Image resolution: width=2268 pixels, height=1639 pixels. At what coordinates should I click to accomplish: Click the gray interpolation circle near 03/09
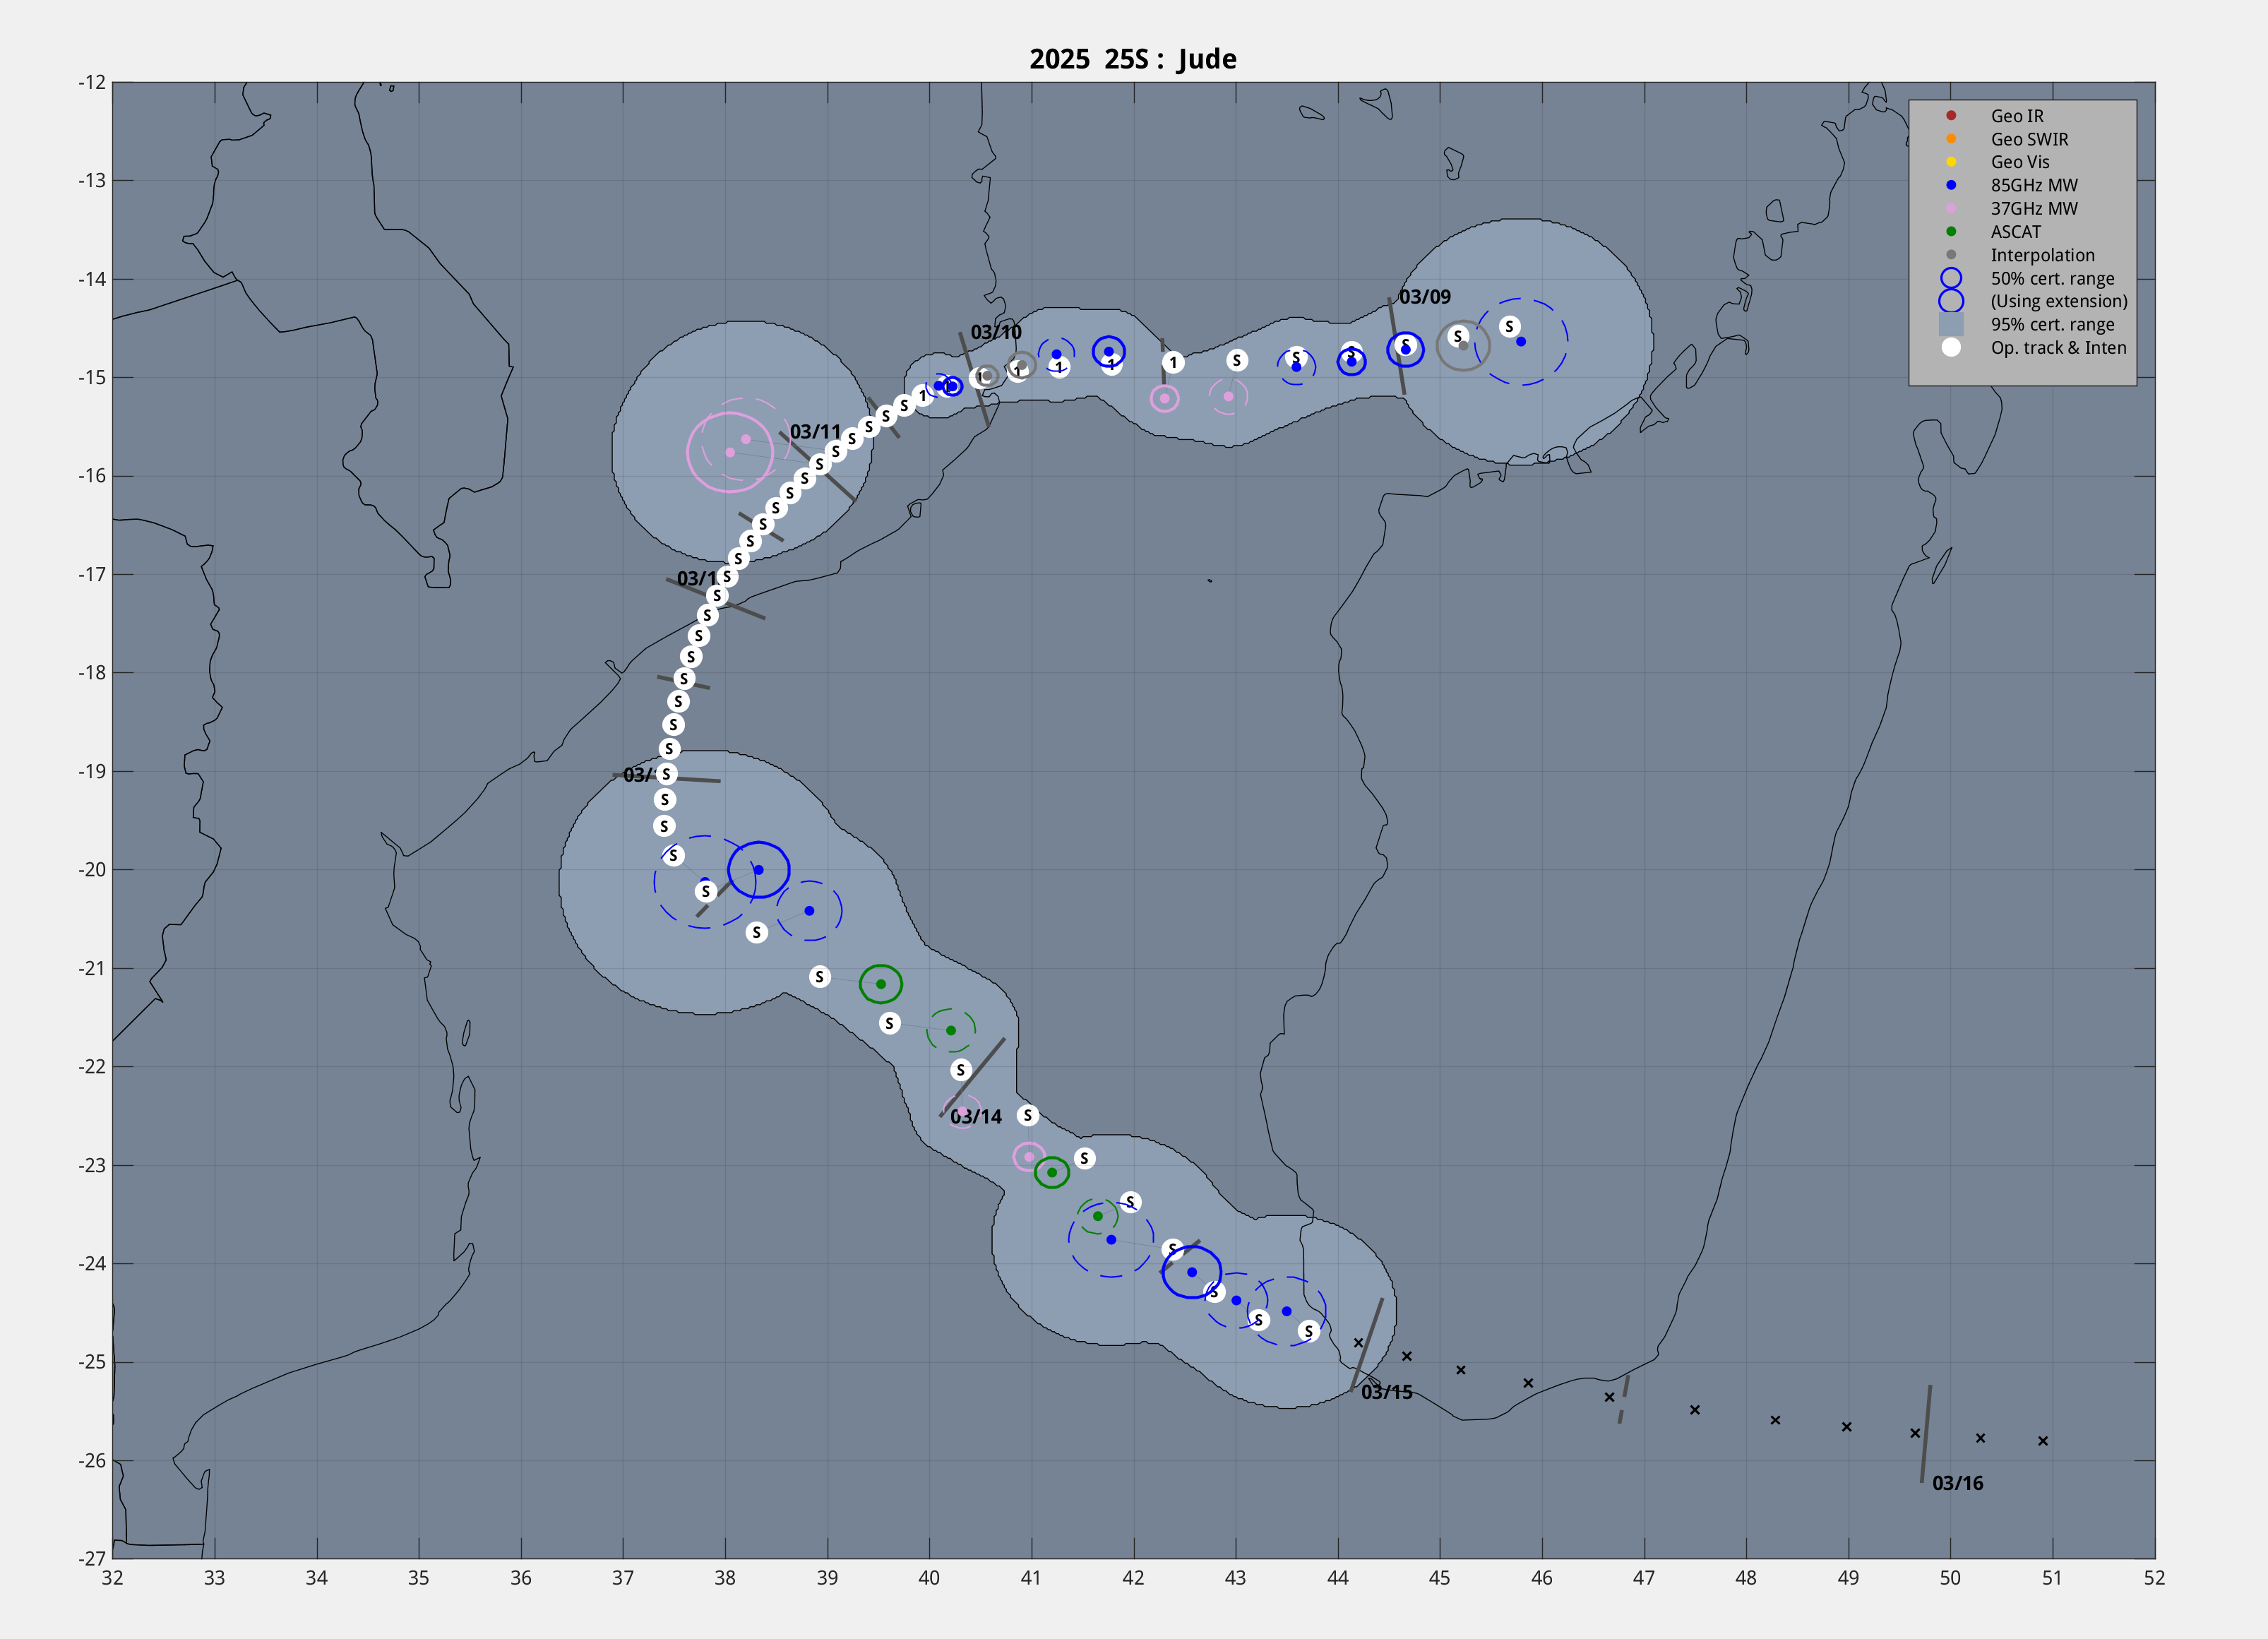point(1463,345)
